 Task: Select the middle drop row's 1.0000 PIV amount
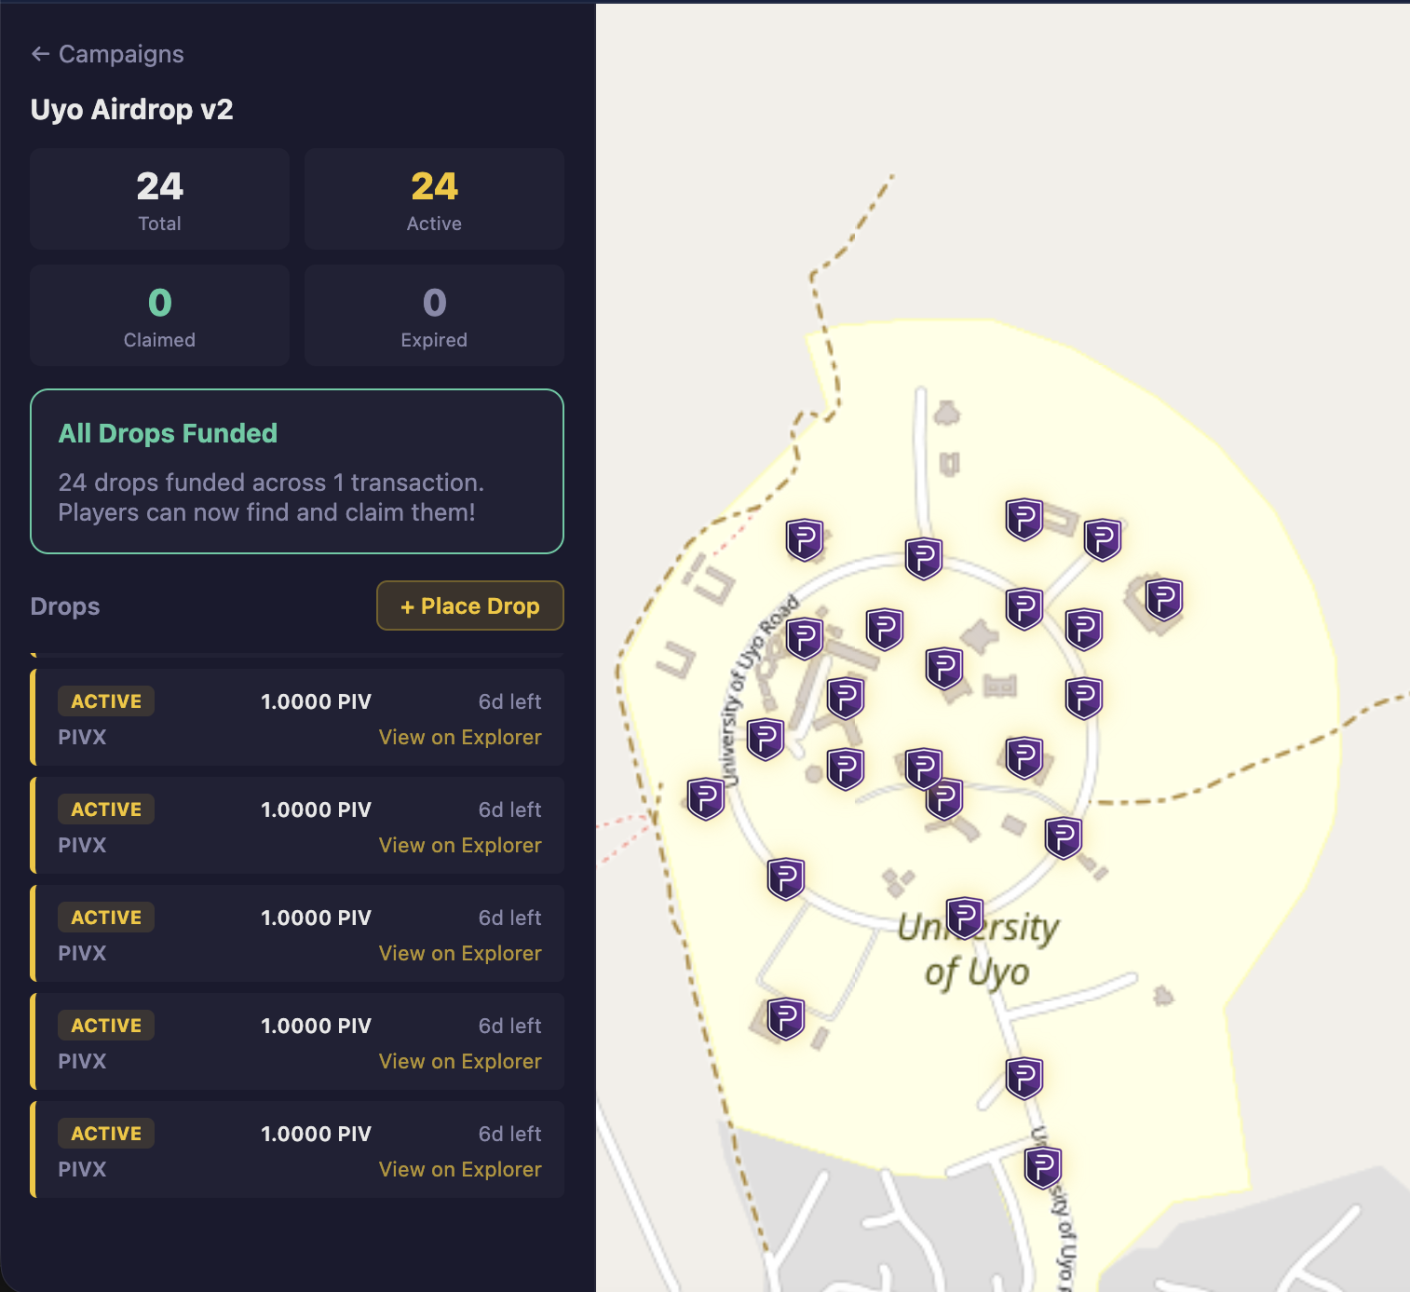(x=316, y=917)
